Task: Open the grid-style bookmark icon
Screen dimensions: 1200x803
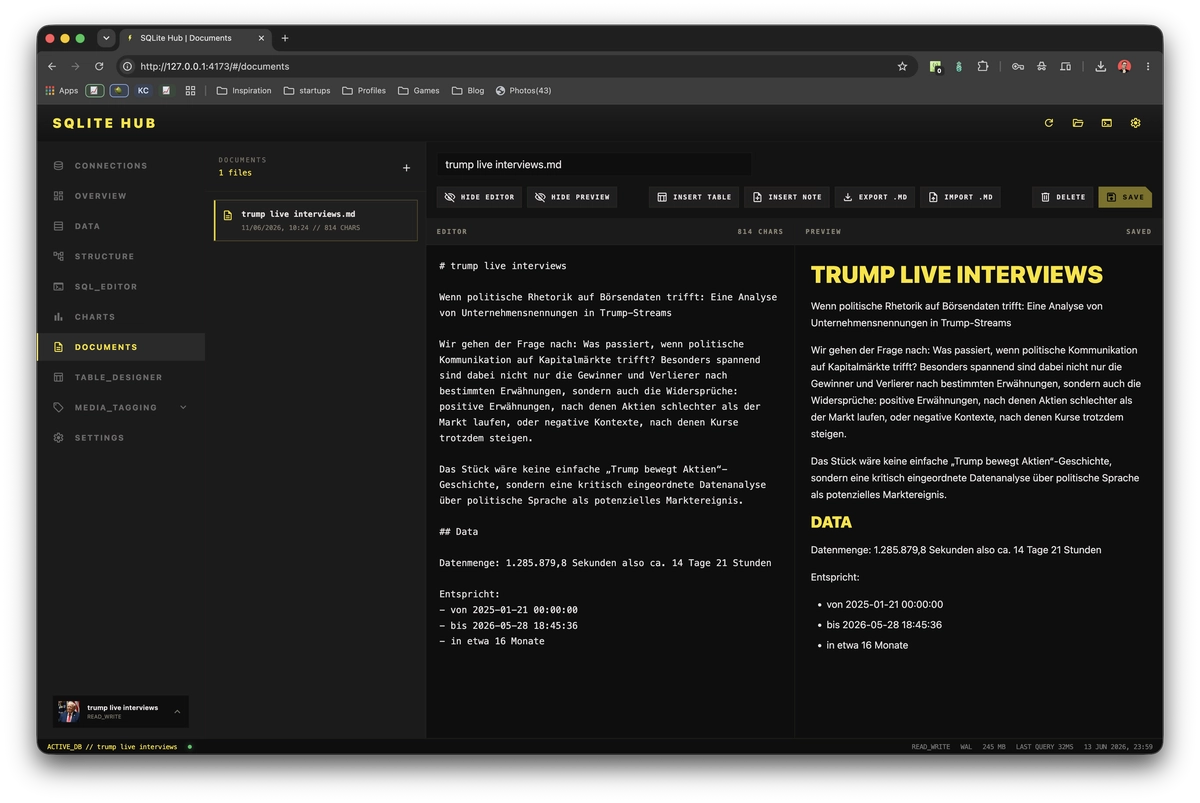Action: click(x=190, y=90)
